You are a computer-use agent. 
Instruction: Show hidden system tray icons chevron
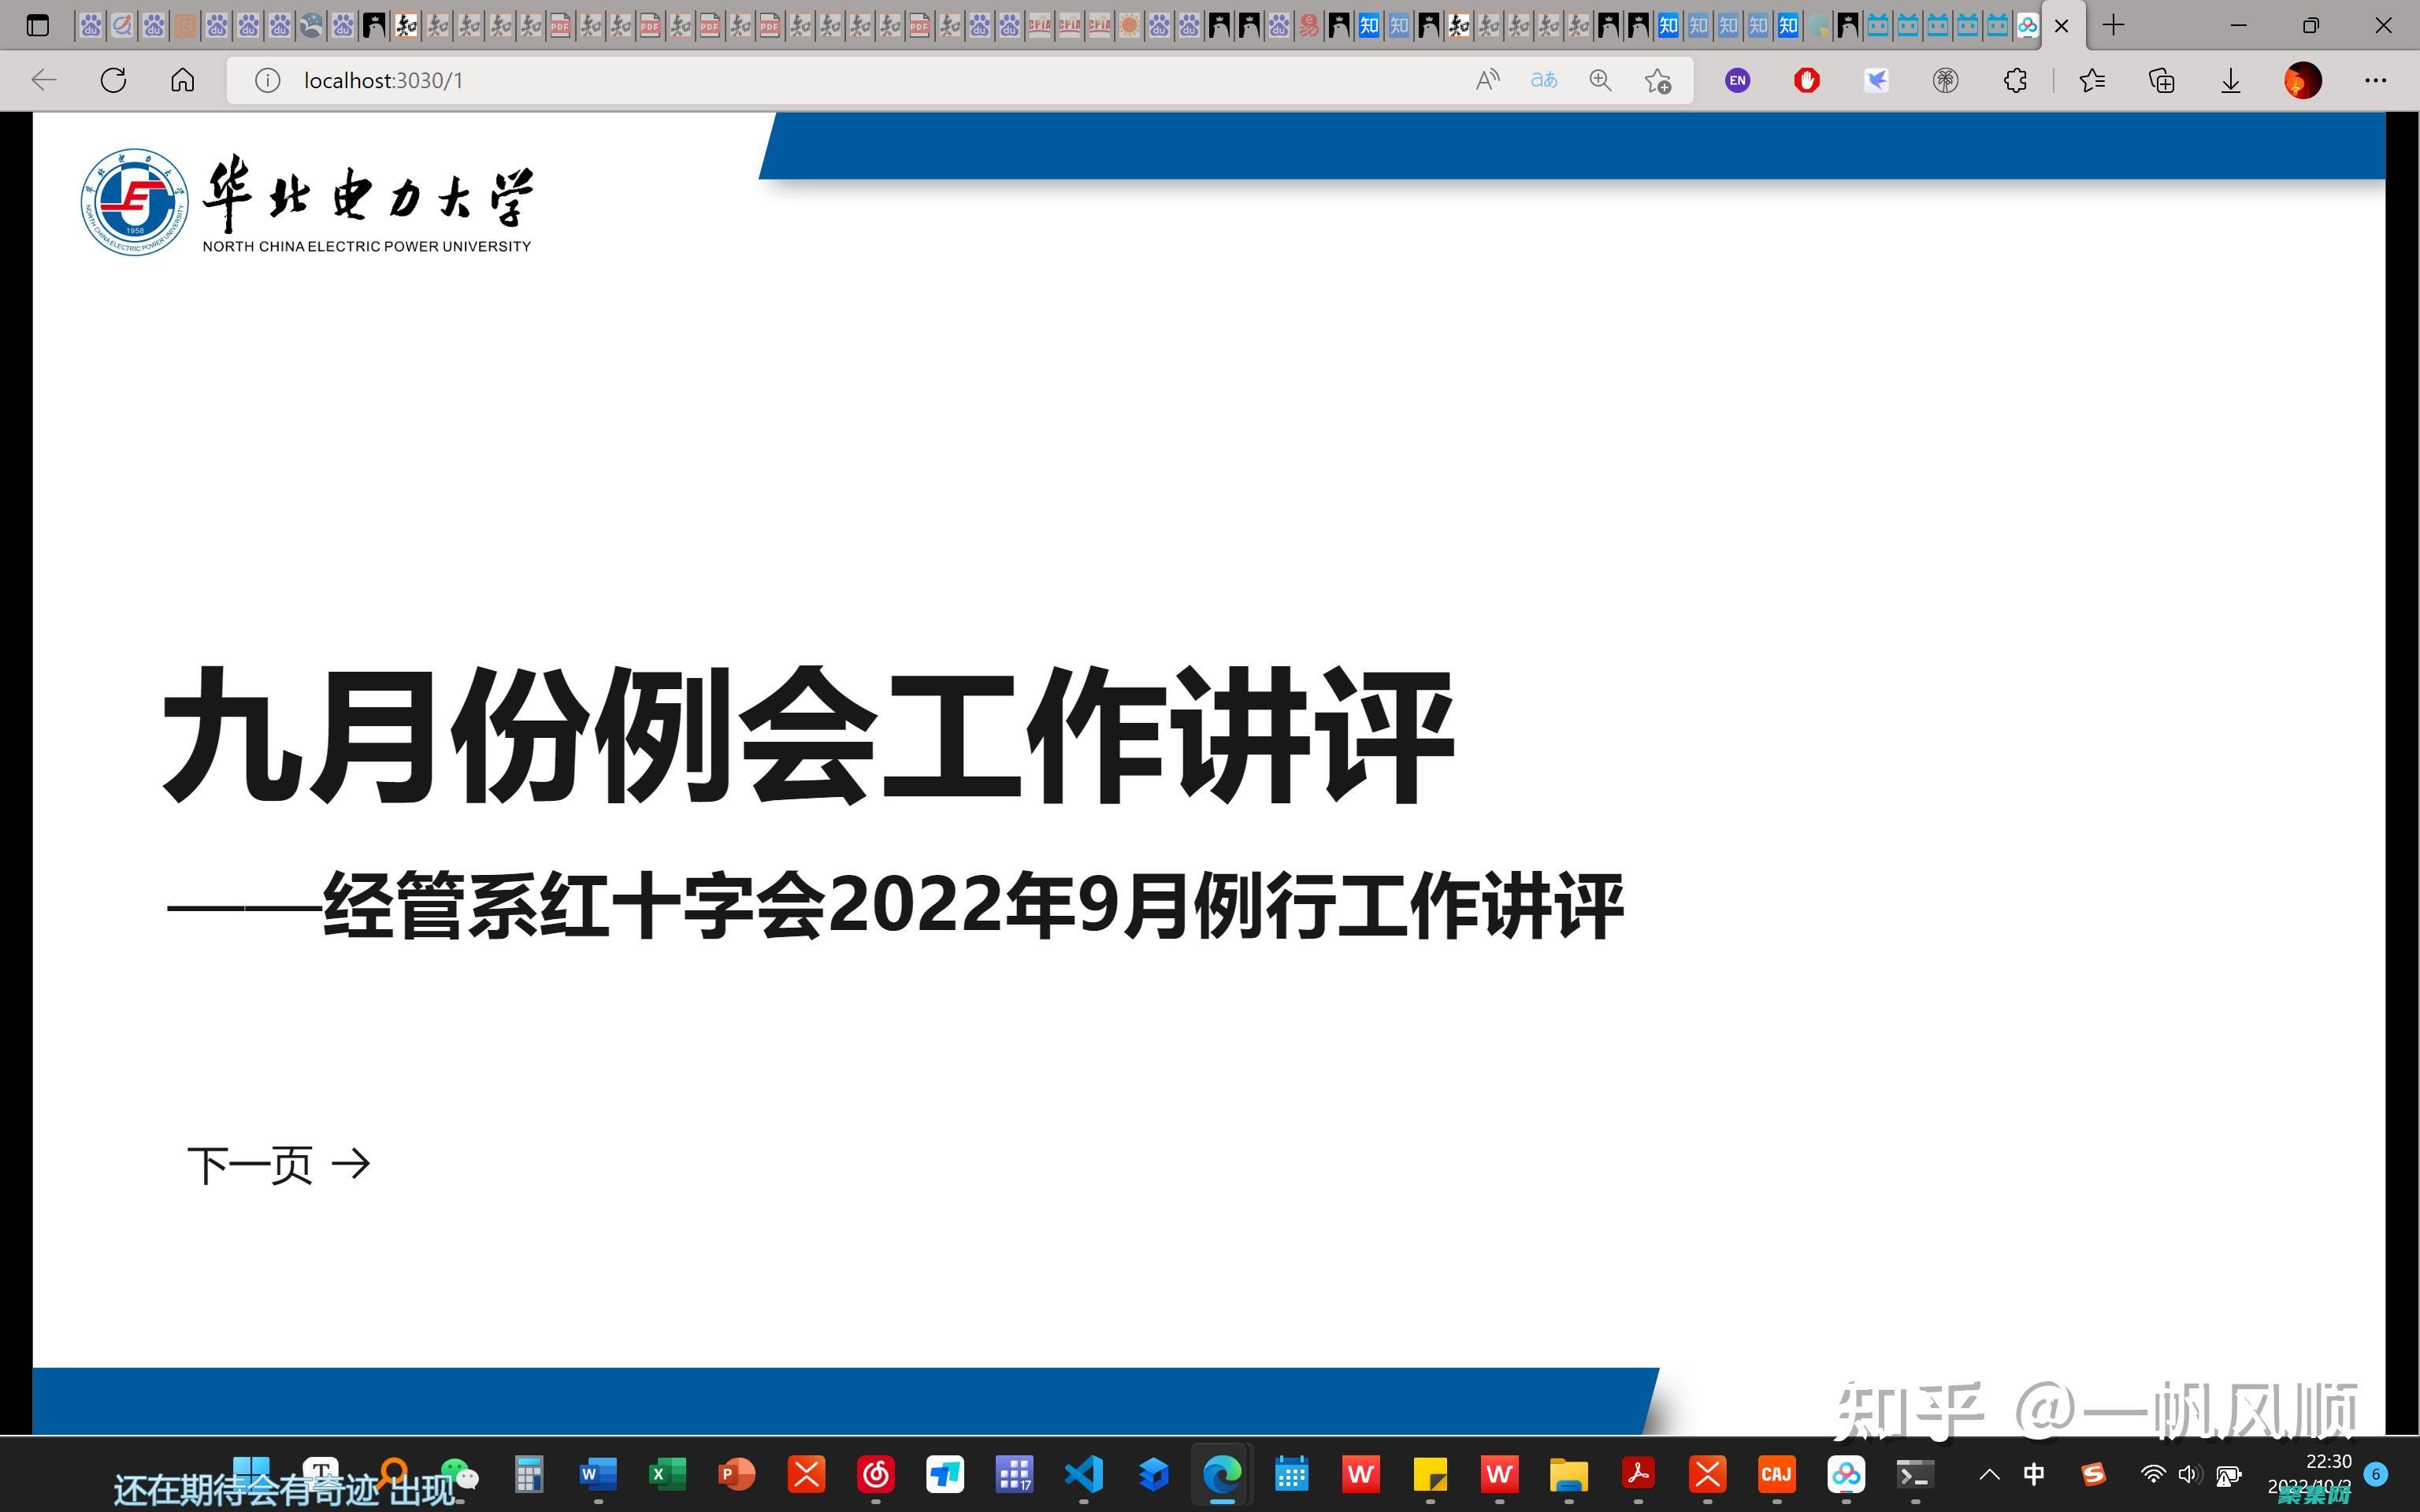(x=1989, y=1474)
